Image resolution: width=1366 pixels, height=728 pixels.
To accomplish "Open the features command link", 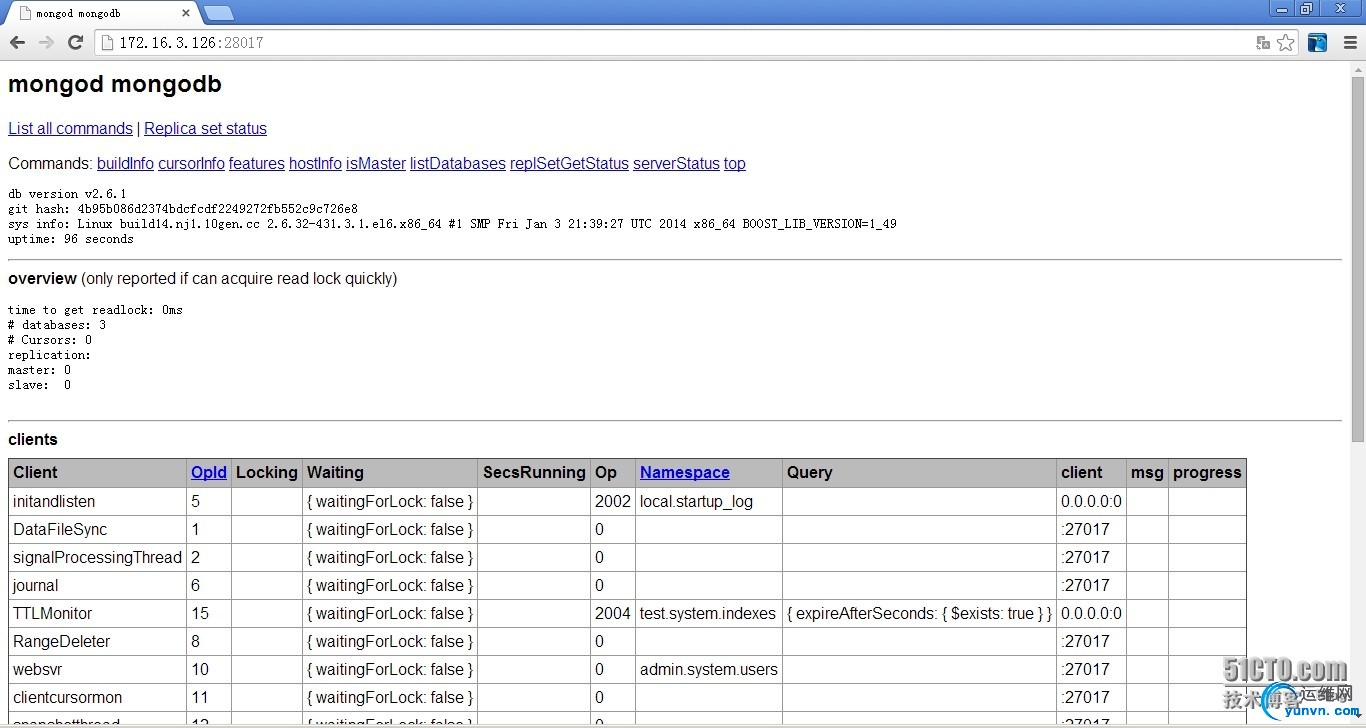I will coord(257,163).
